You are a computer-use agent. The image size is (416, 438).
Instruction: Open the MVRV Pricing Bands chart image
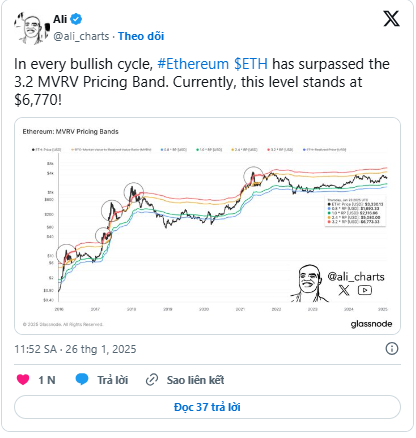[207, 226]
